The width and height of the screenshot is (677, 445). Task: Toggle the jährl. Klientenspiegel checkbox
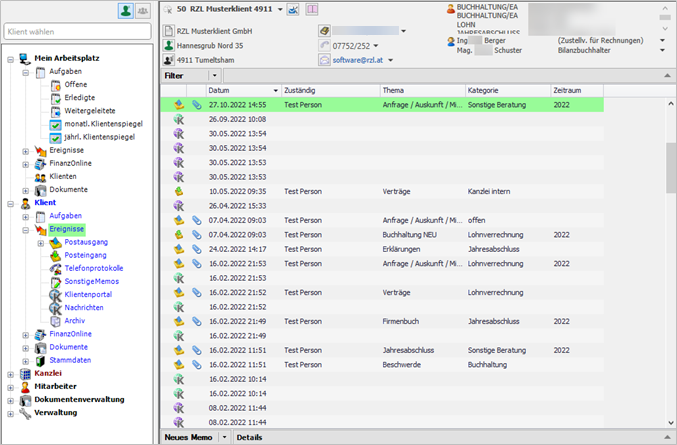pos(56,137)
